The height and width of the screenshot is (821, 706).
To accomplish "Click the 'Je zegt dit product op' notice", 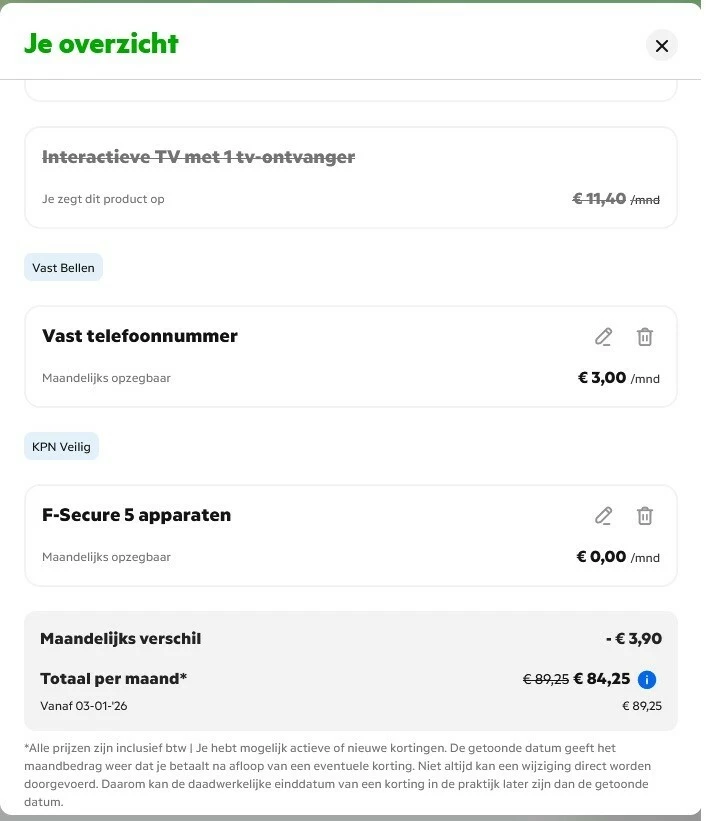I will pos(103,199).
